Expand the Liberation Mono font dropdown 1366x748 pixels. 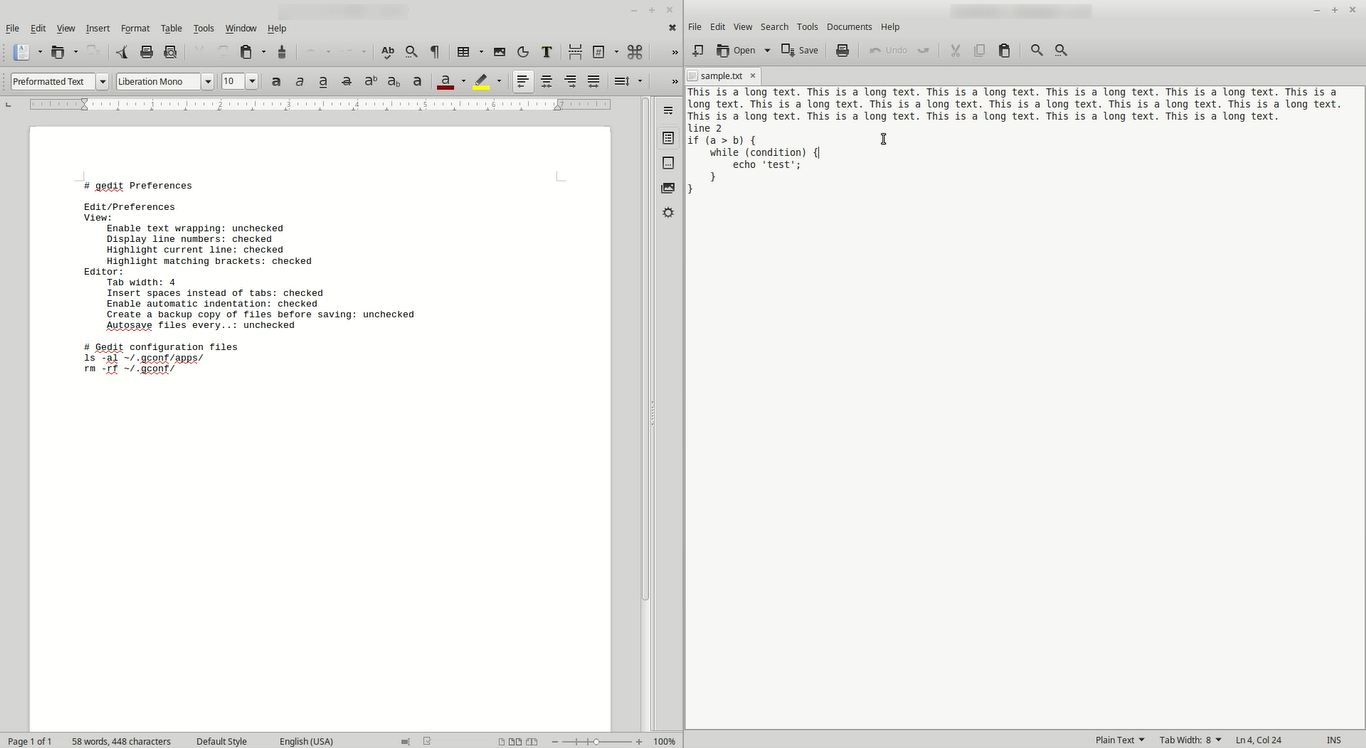pos(208,82)
